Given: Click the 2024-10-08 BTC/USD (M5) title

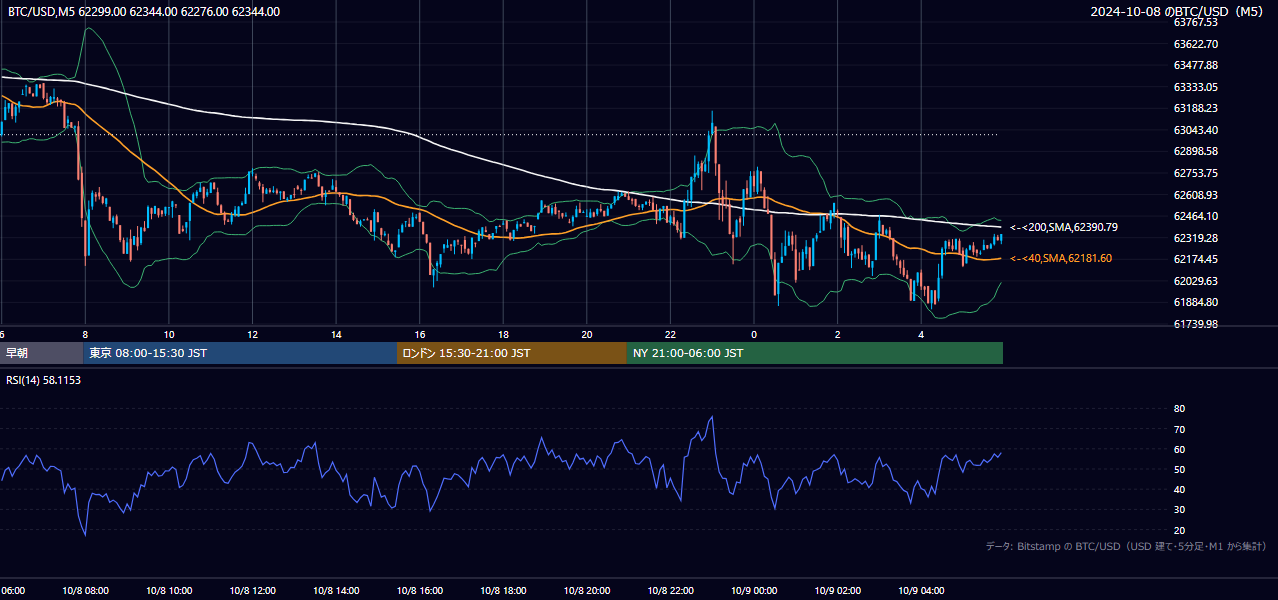Looking at the screenshot, I should 1177,12.
